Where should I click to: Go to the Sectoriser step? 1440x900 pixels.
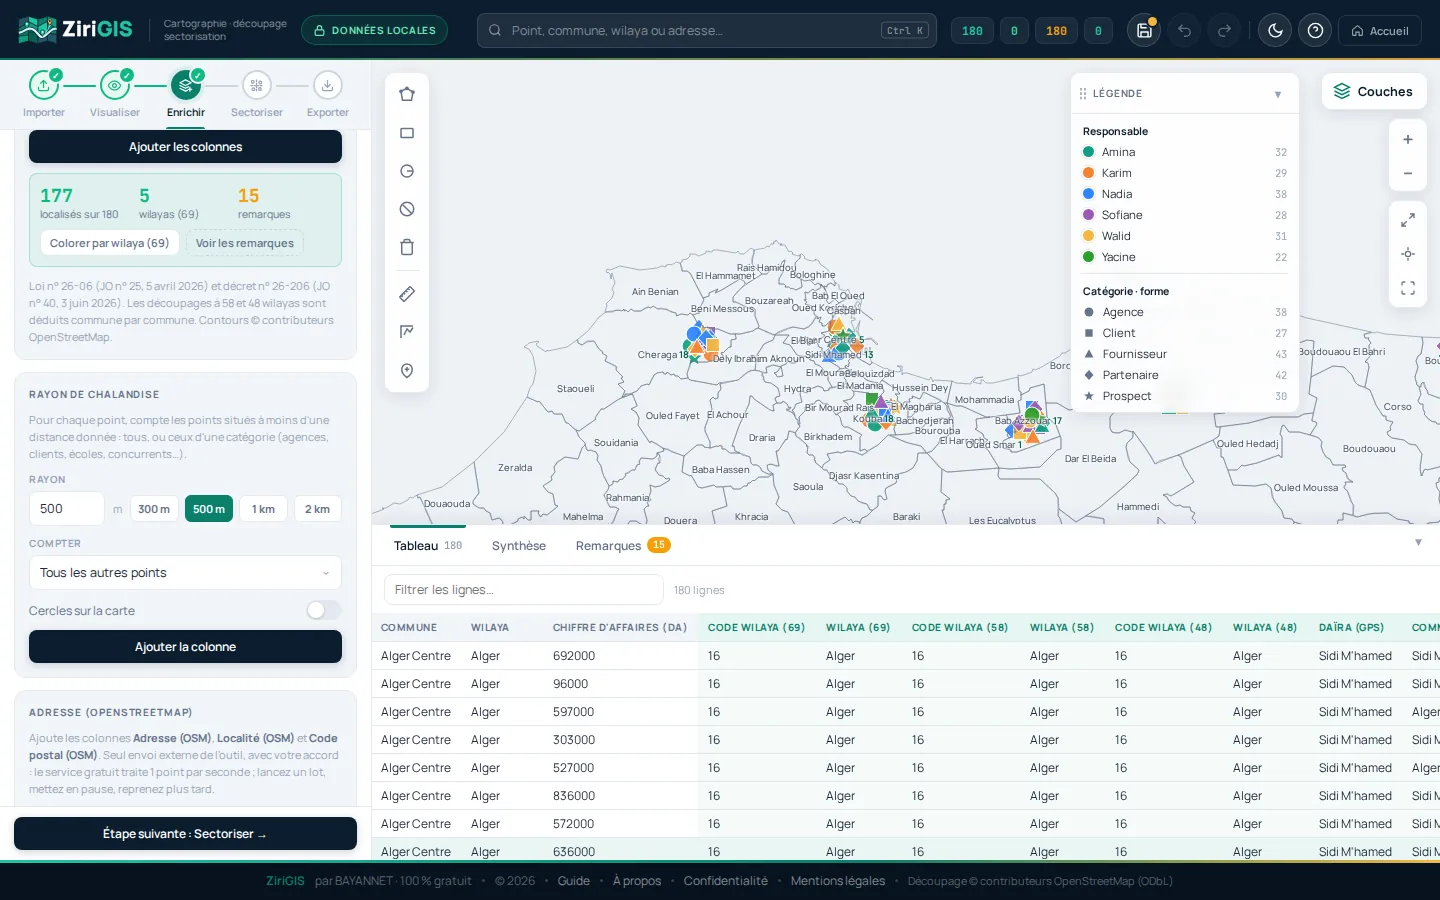click(x=257, y=96)
